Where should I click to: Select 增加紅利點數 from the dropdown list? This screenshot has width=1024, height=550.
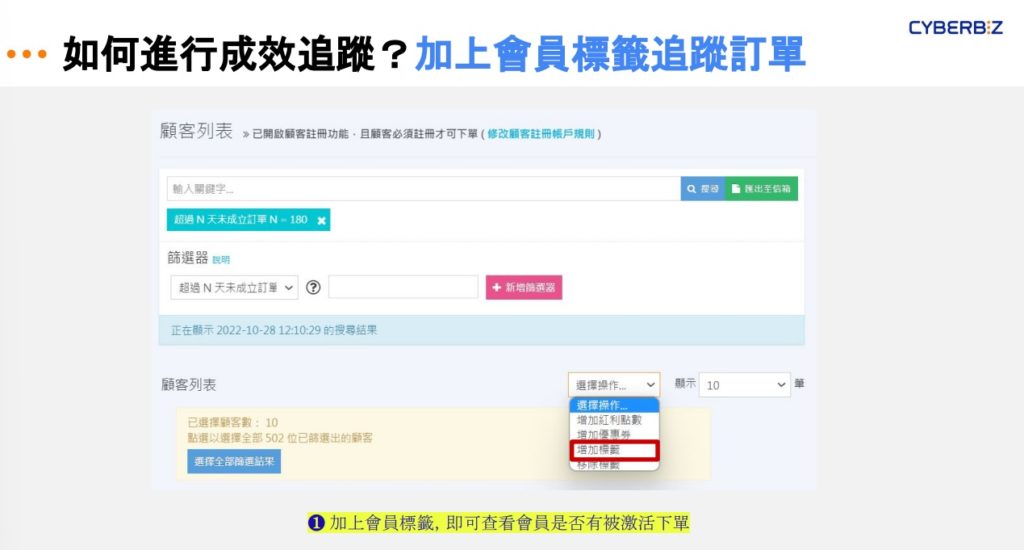(609, 420)
